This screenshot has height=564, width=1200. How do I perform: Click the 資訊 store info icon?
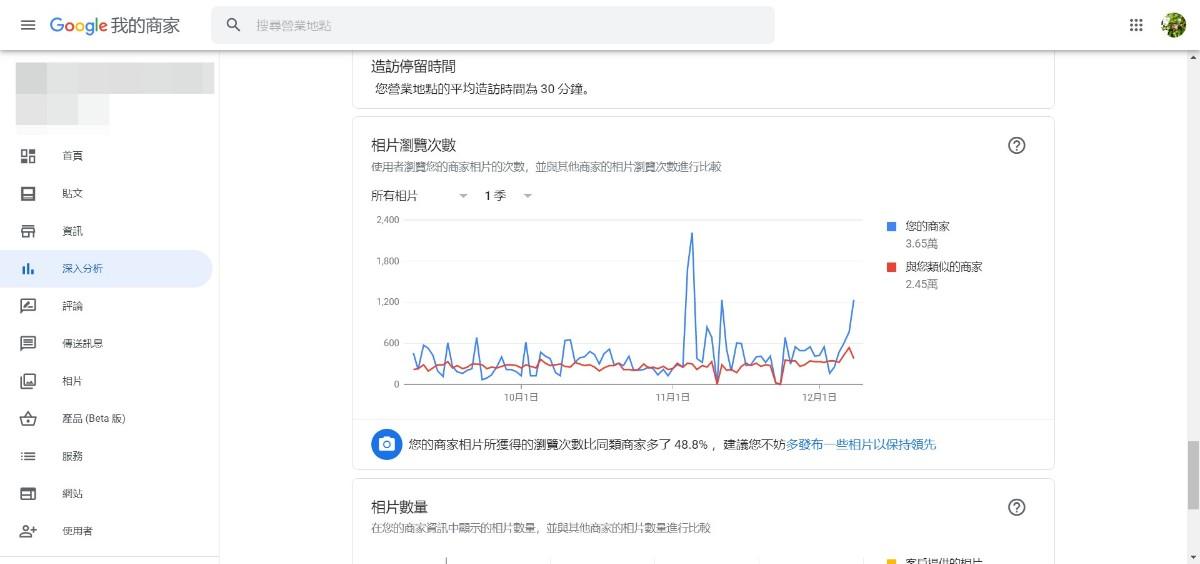[x=28, y=231]
